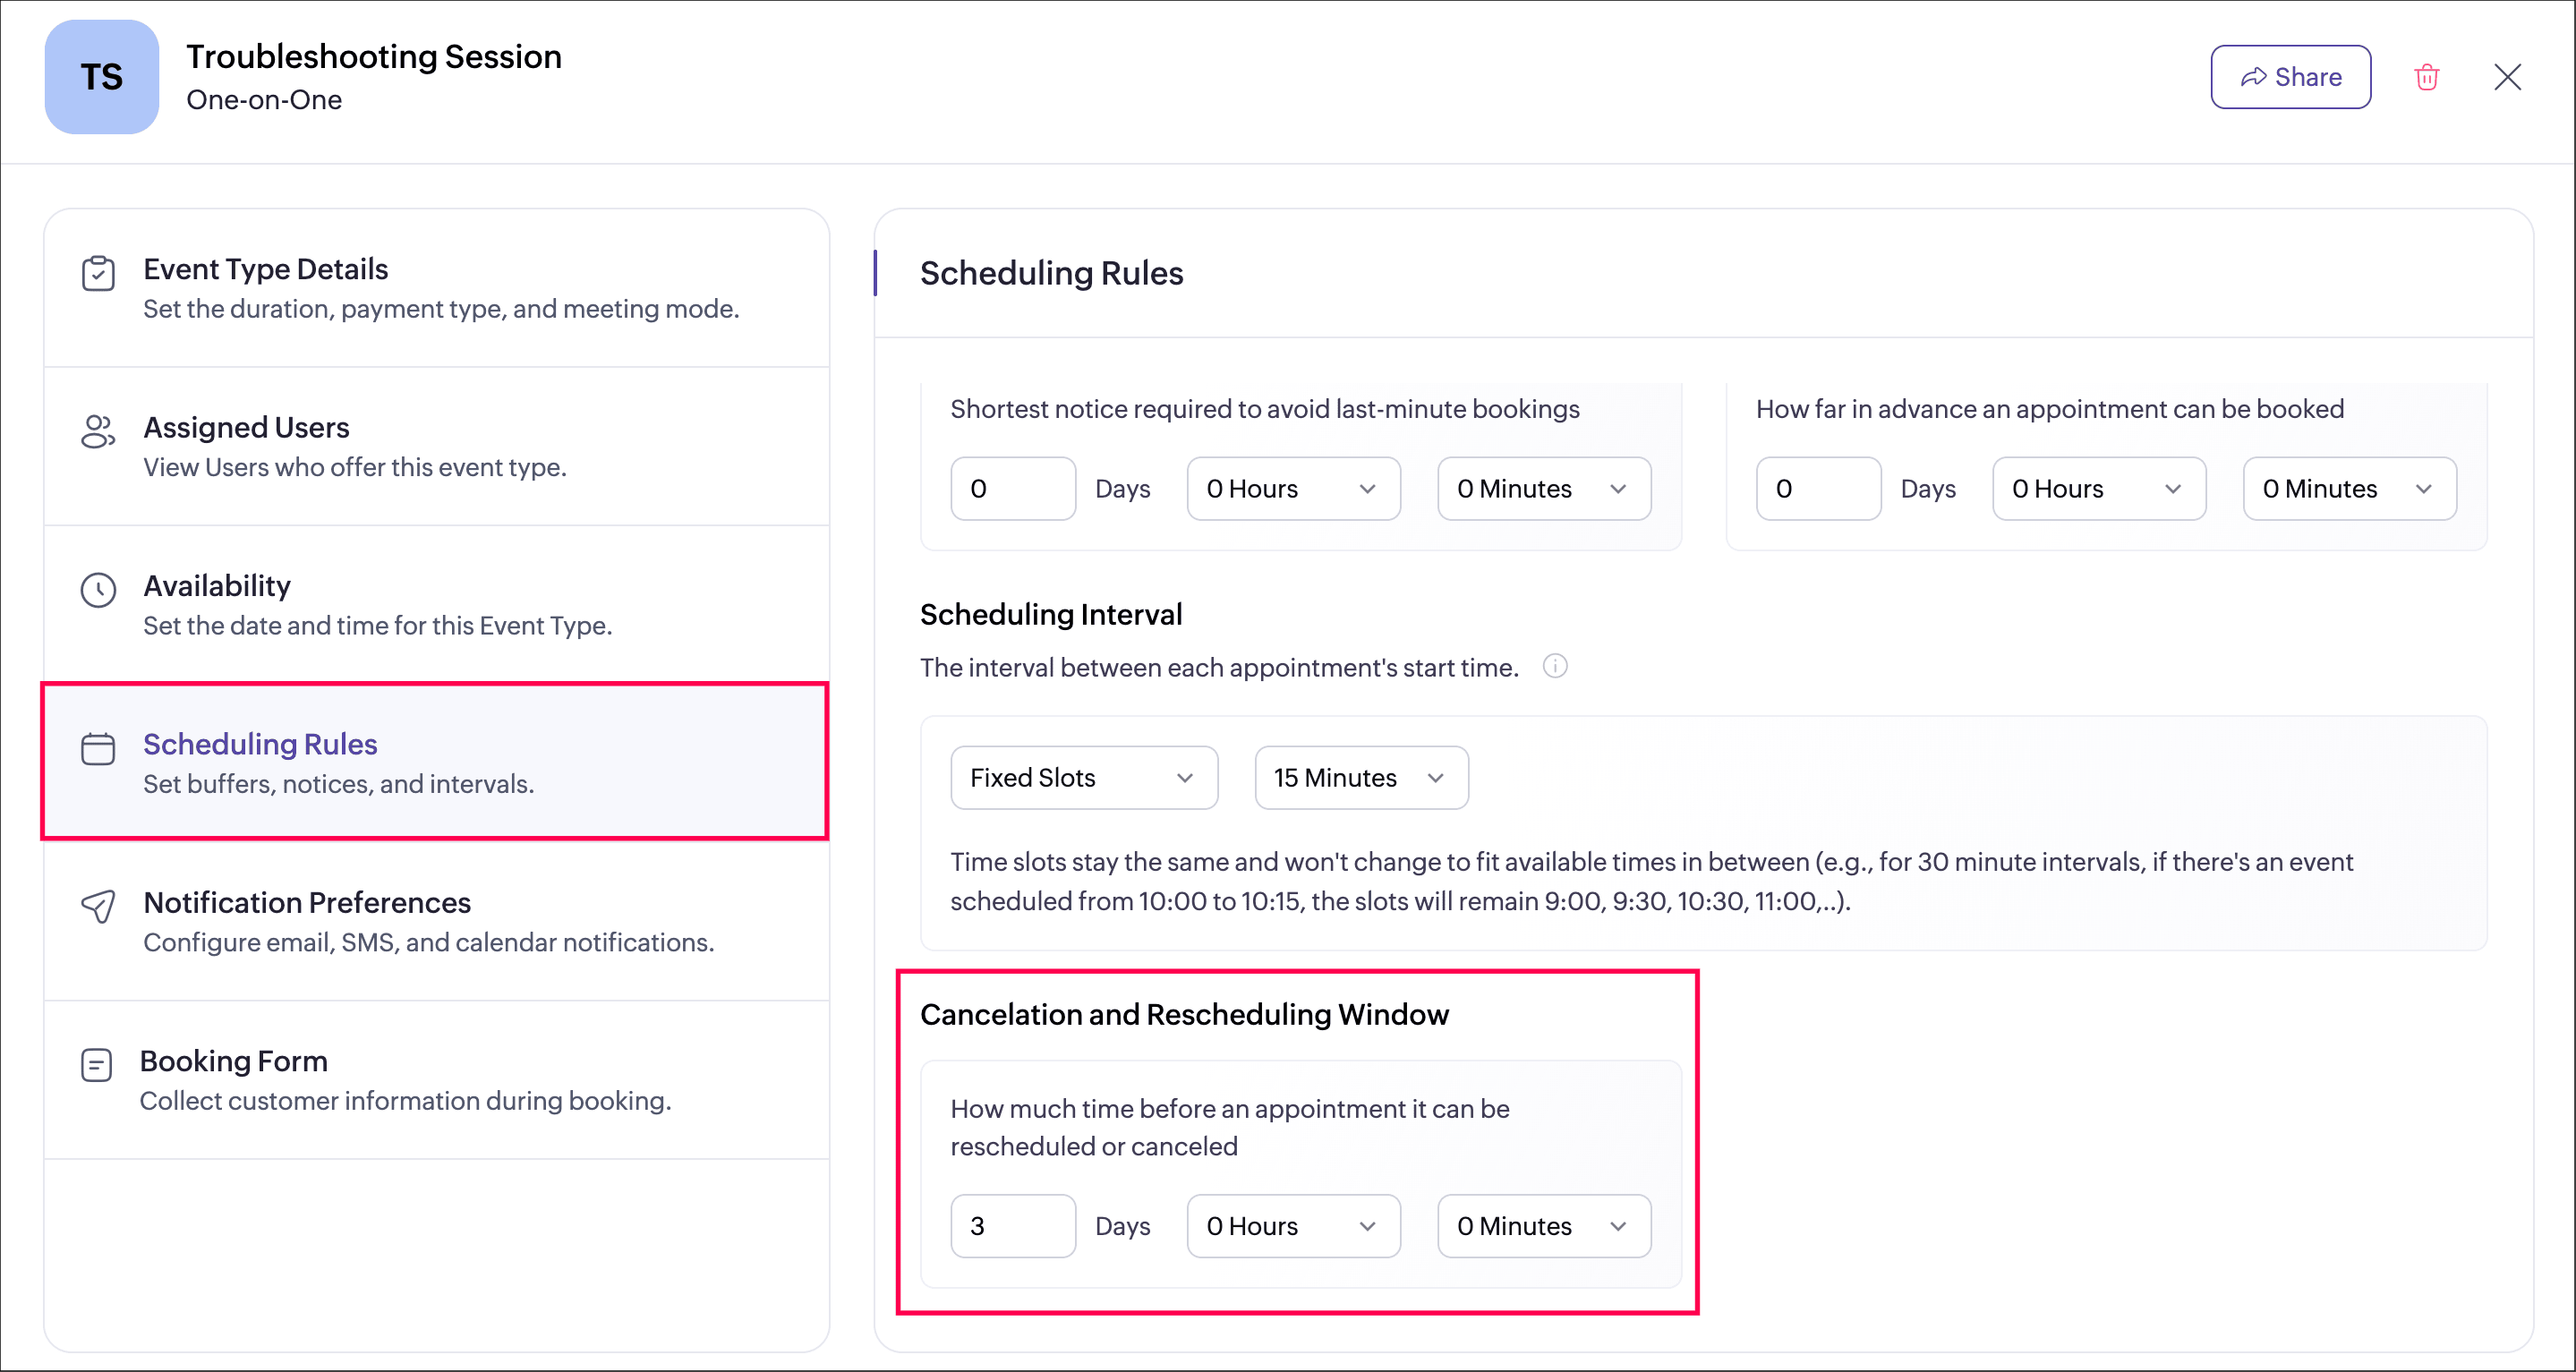Click the shortest notice Days input field
The height and width of the screenshot is (1372, 2576).
click(1012, 489)
